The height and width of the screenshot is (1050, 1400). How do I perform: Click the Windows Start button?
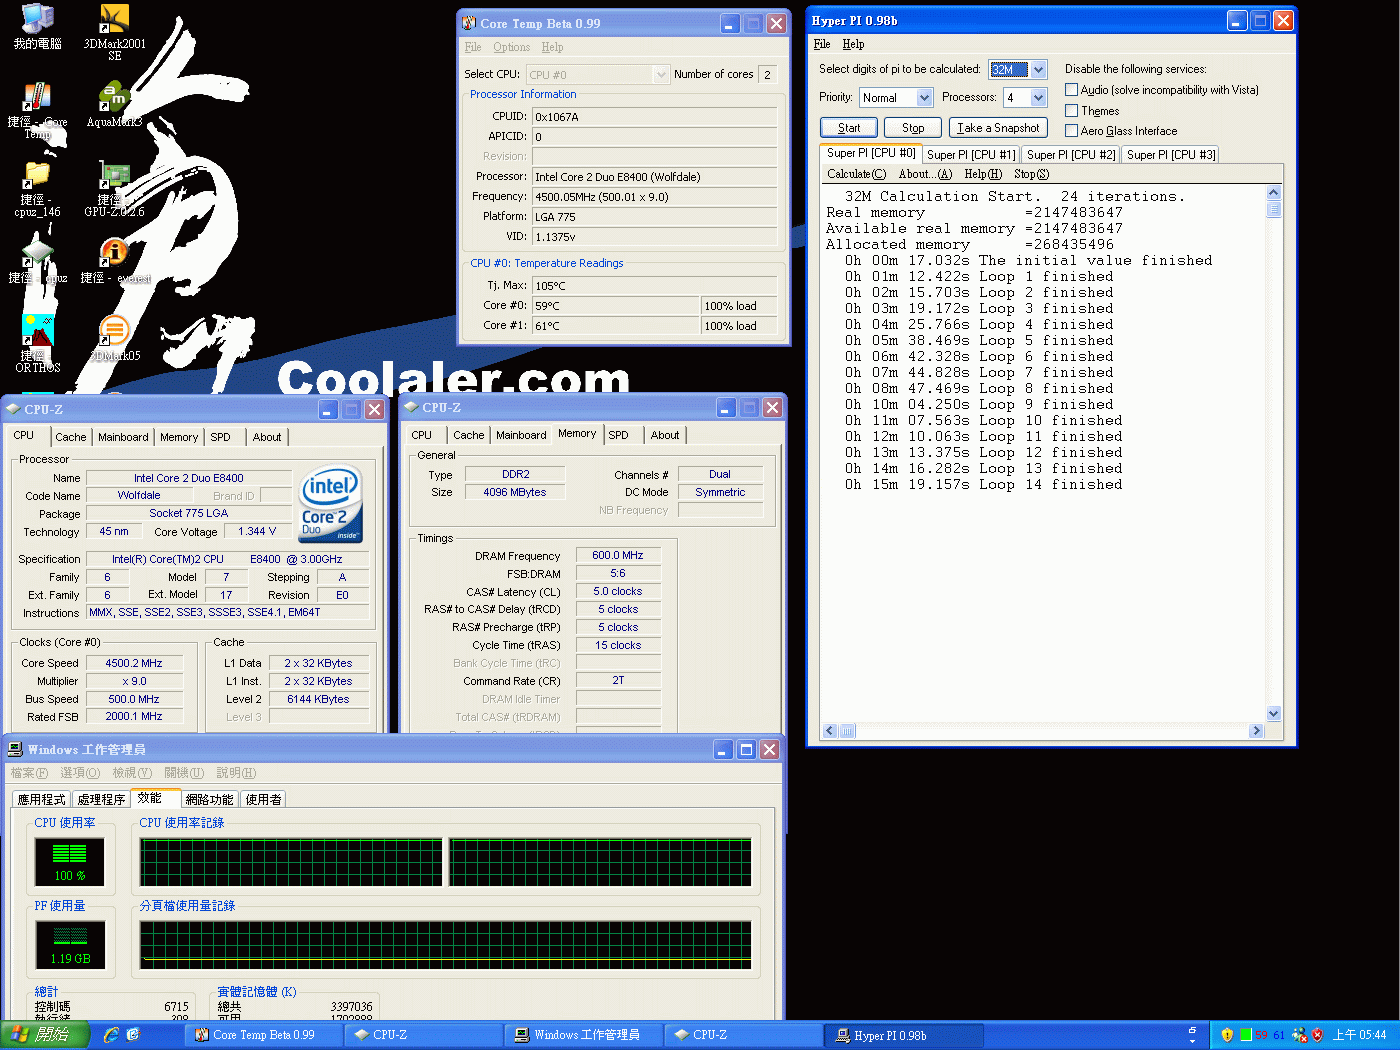tap(44, 1035)
